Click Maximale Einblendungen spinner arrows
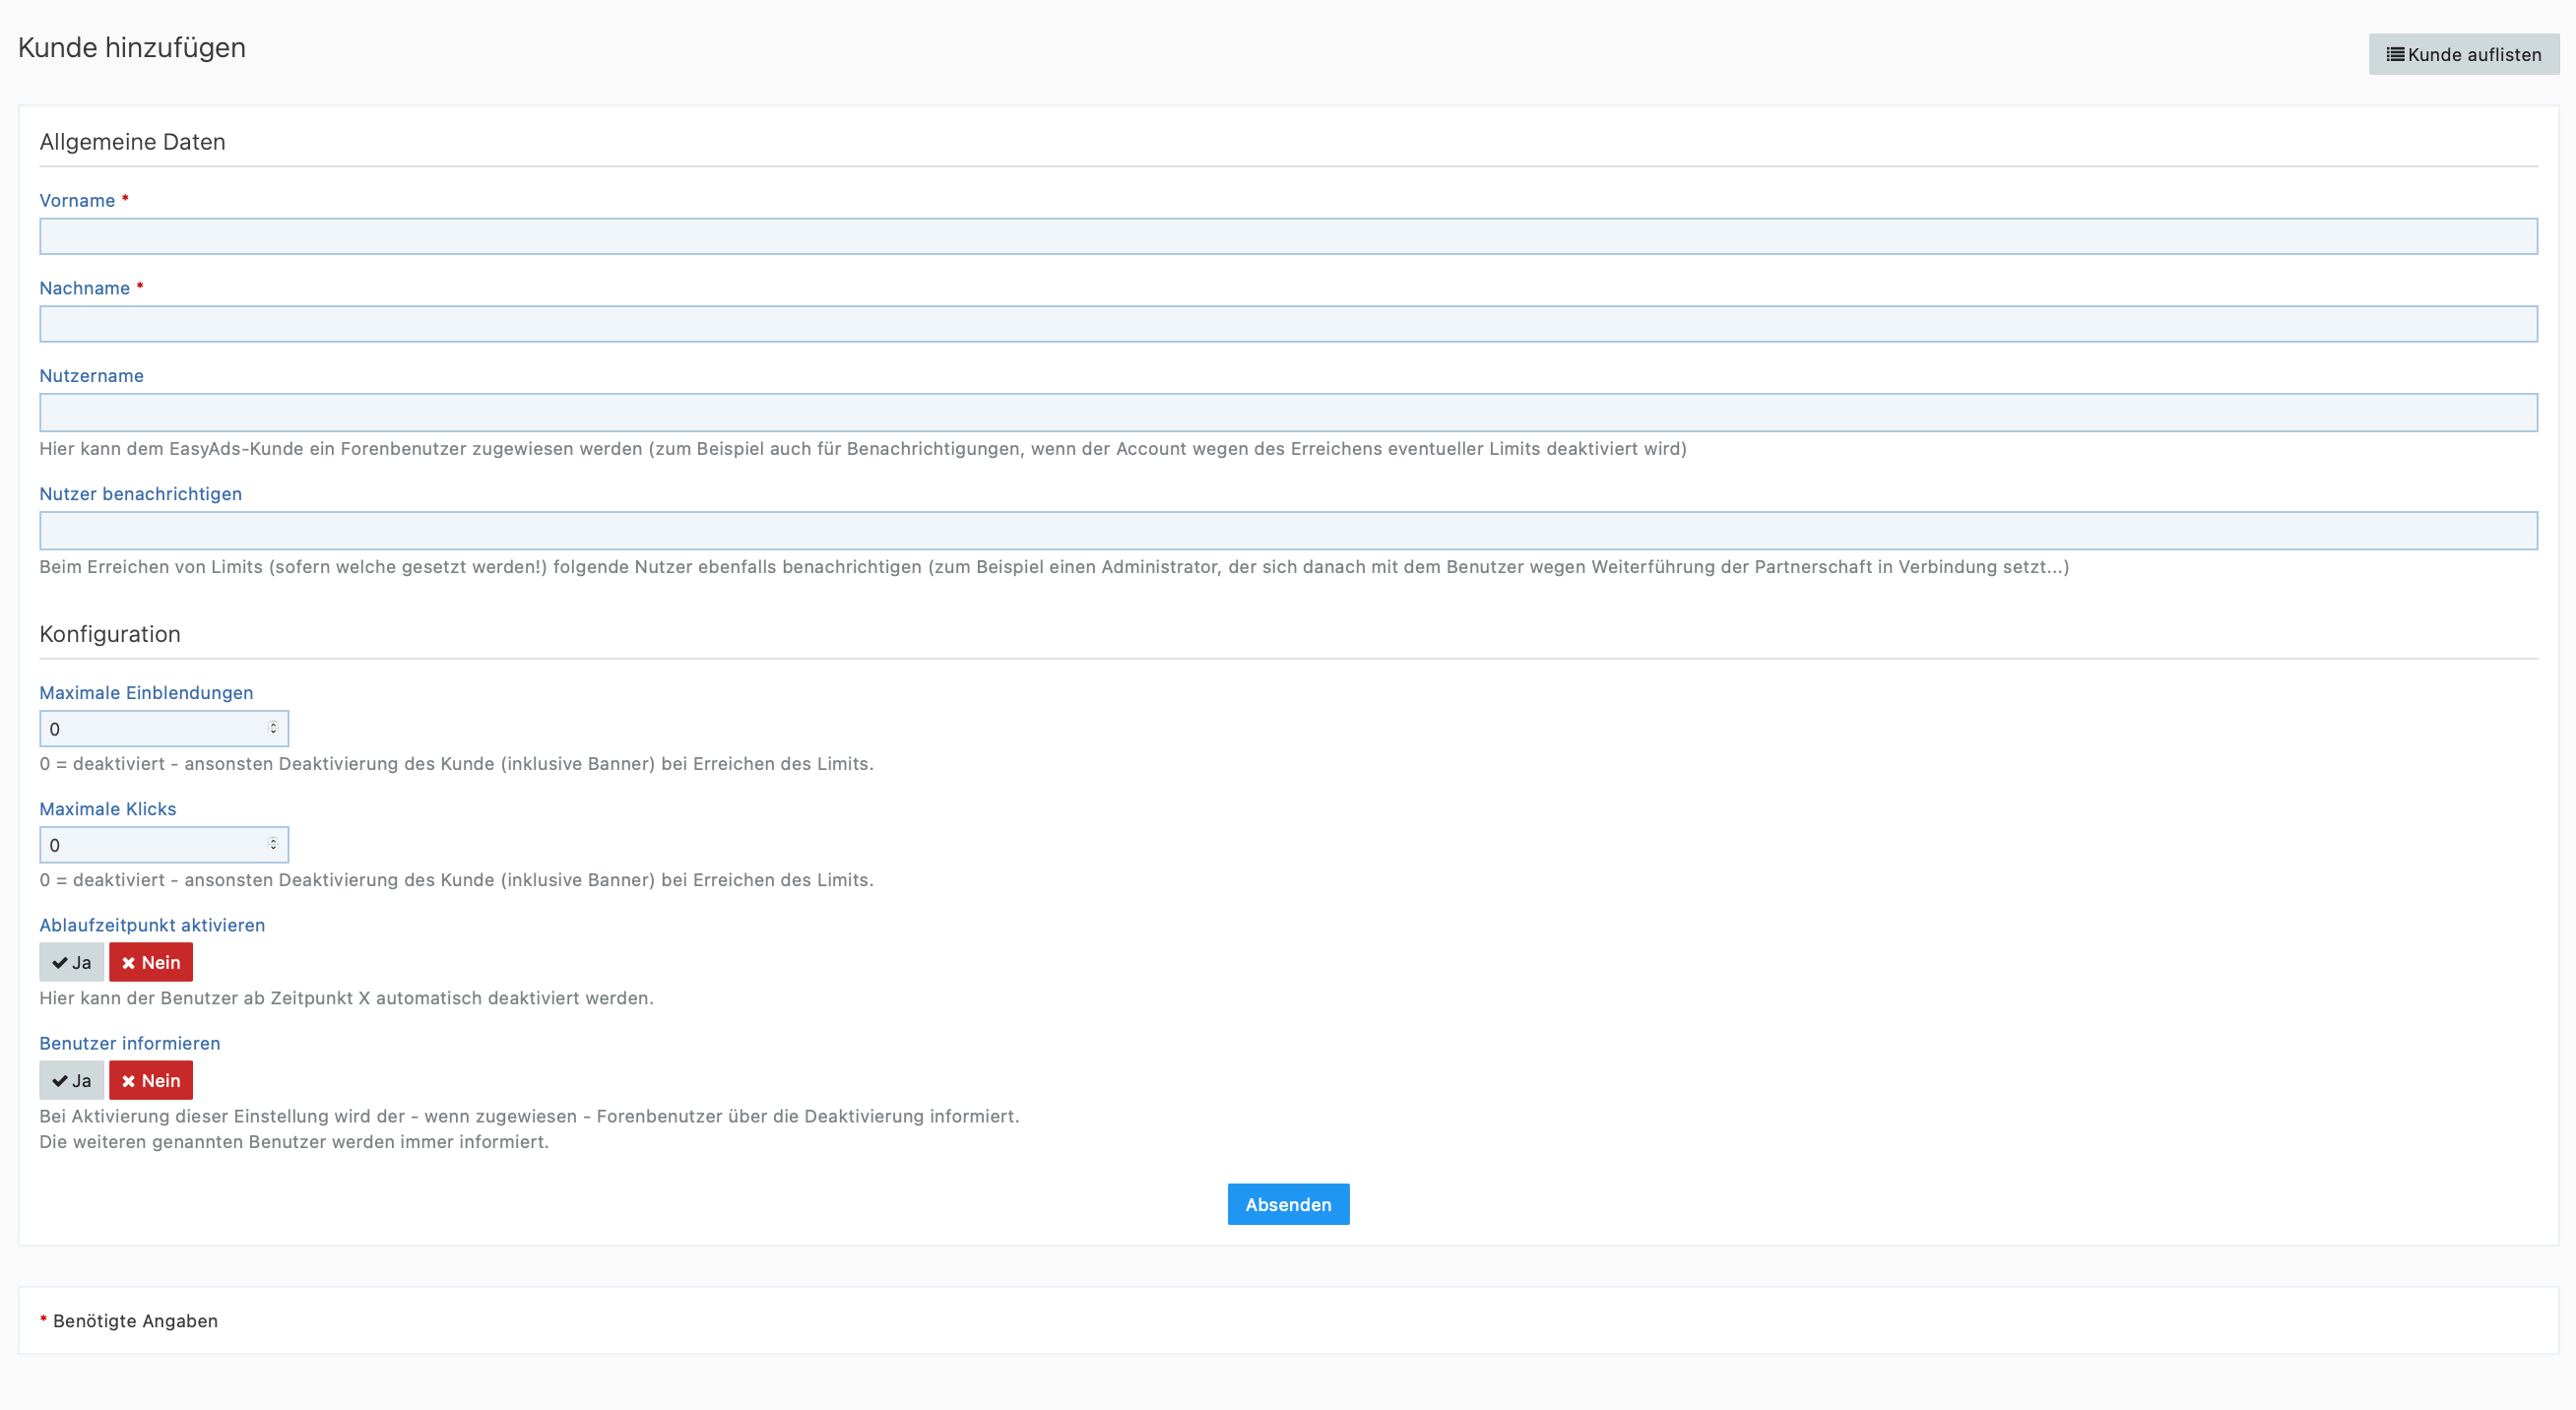This screenshot has width=2576, height=1410. click(273, 728)
